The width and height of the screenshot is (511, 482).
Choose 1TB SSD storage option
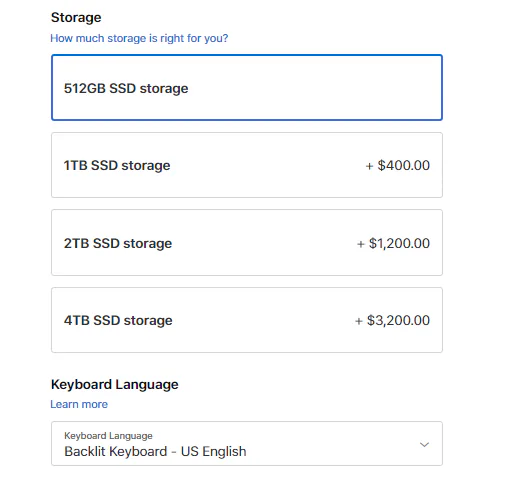pyautogui.click(x=247, y=165)
